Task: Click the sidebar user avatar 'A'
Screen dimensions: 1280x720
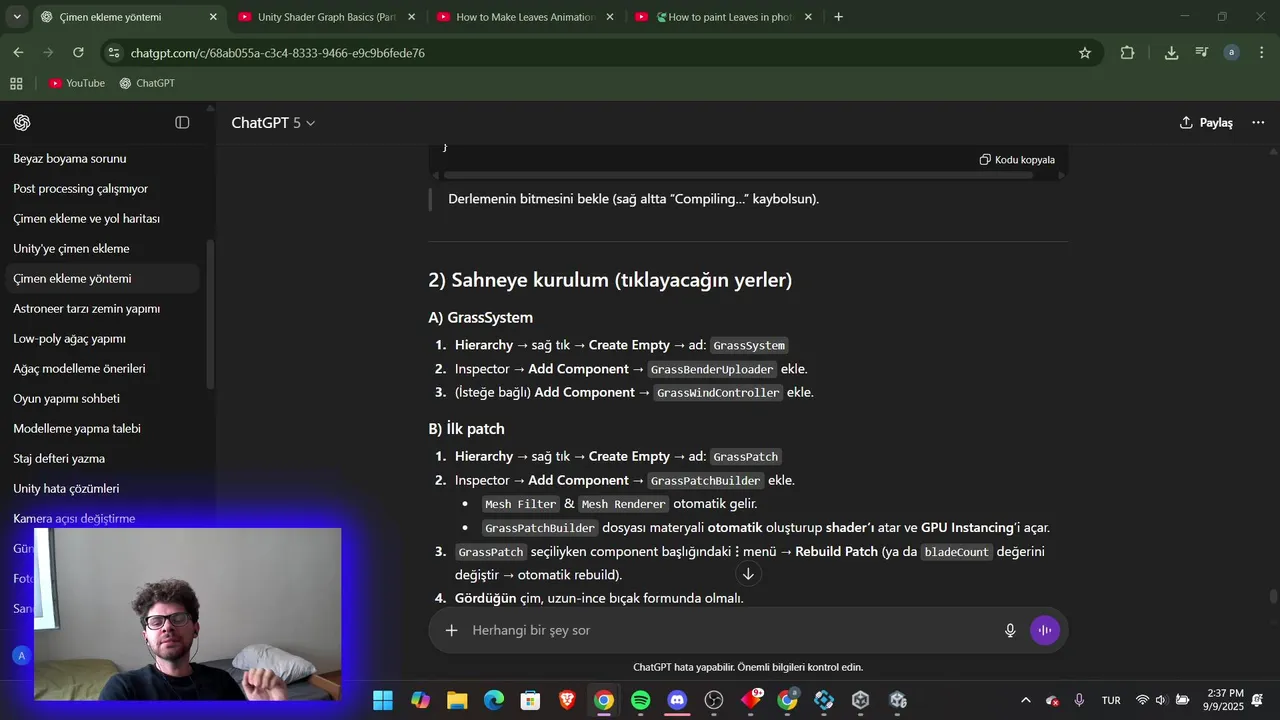Action: click(22, 656)
